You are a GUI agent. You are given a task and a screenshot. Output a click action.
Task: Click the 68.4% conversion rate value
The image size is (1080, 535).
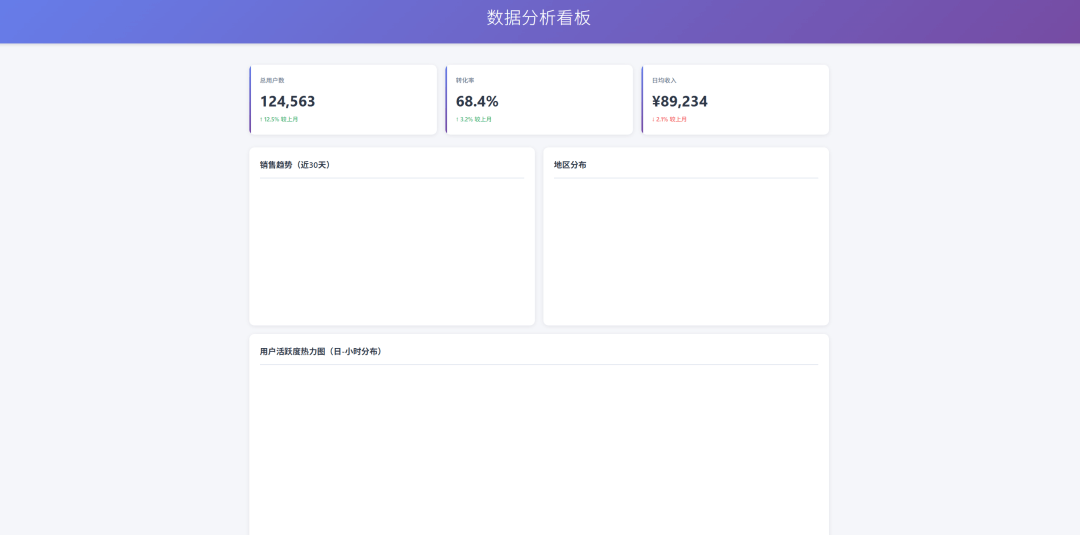pos(477,101)
